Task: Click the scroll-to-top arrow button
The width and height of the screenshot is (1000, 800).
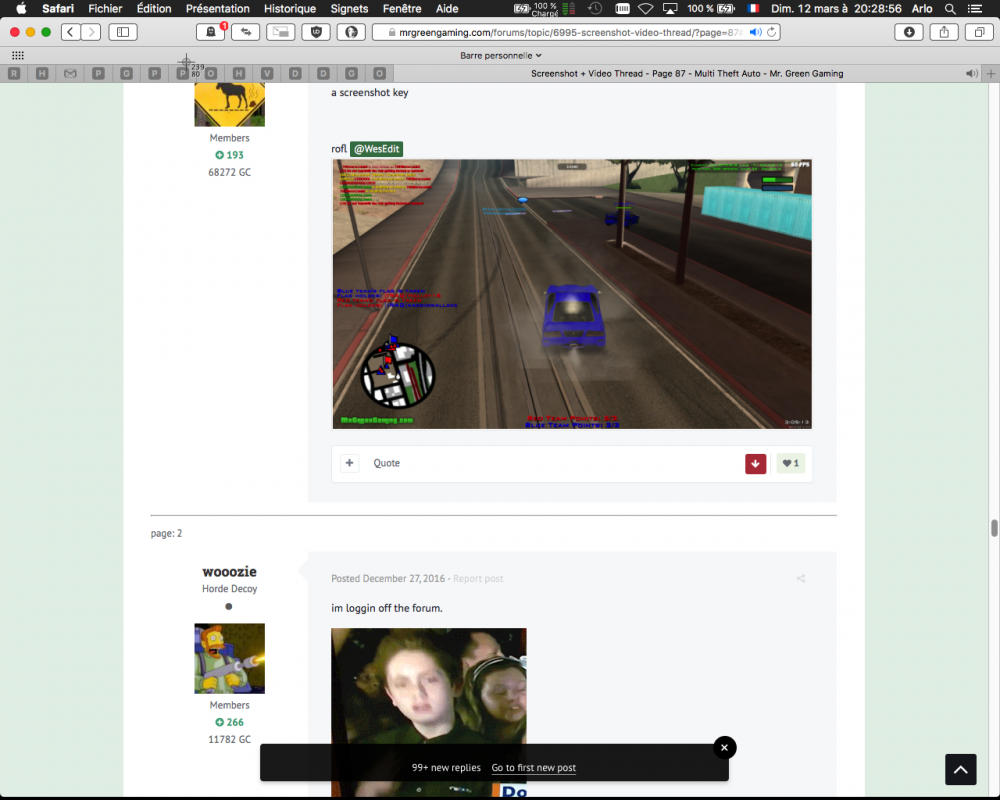Action: [960, 769]
